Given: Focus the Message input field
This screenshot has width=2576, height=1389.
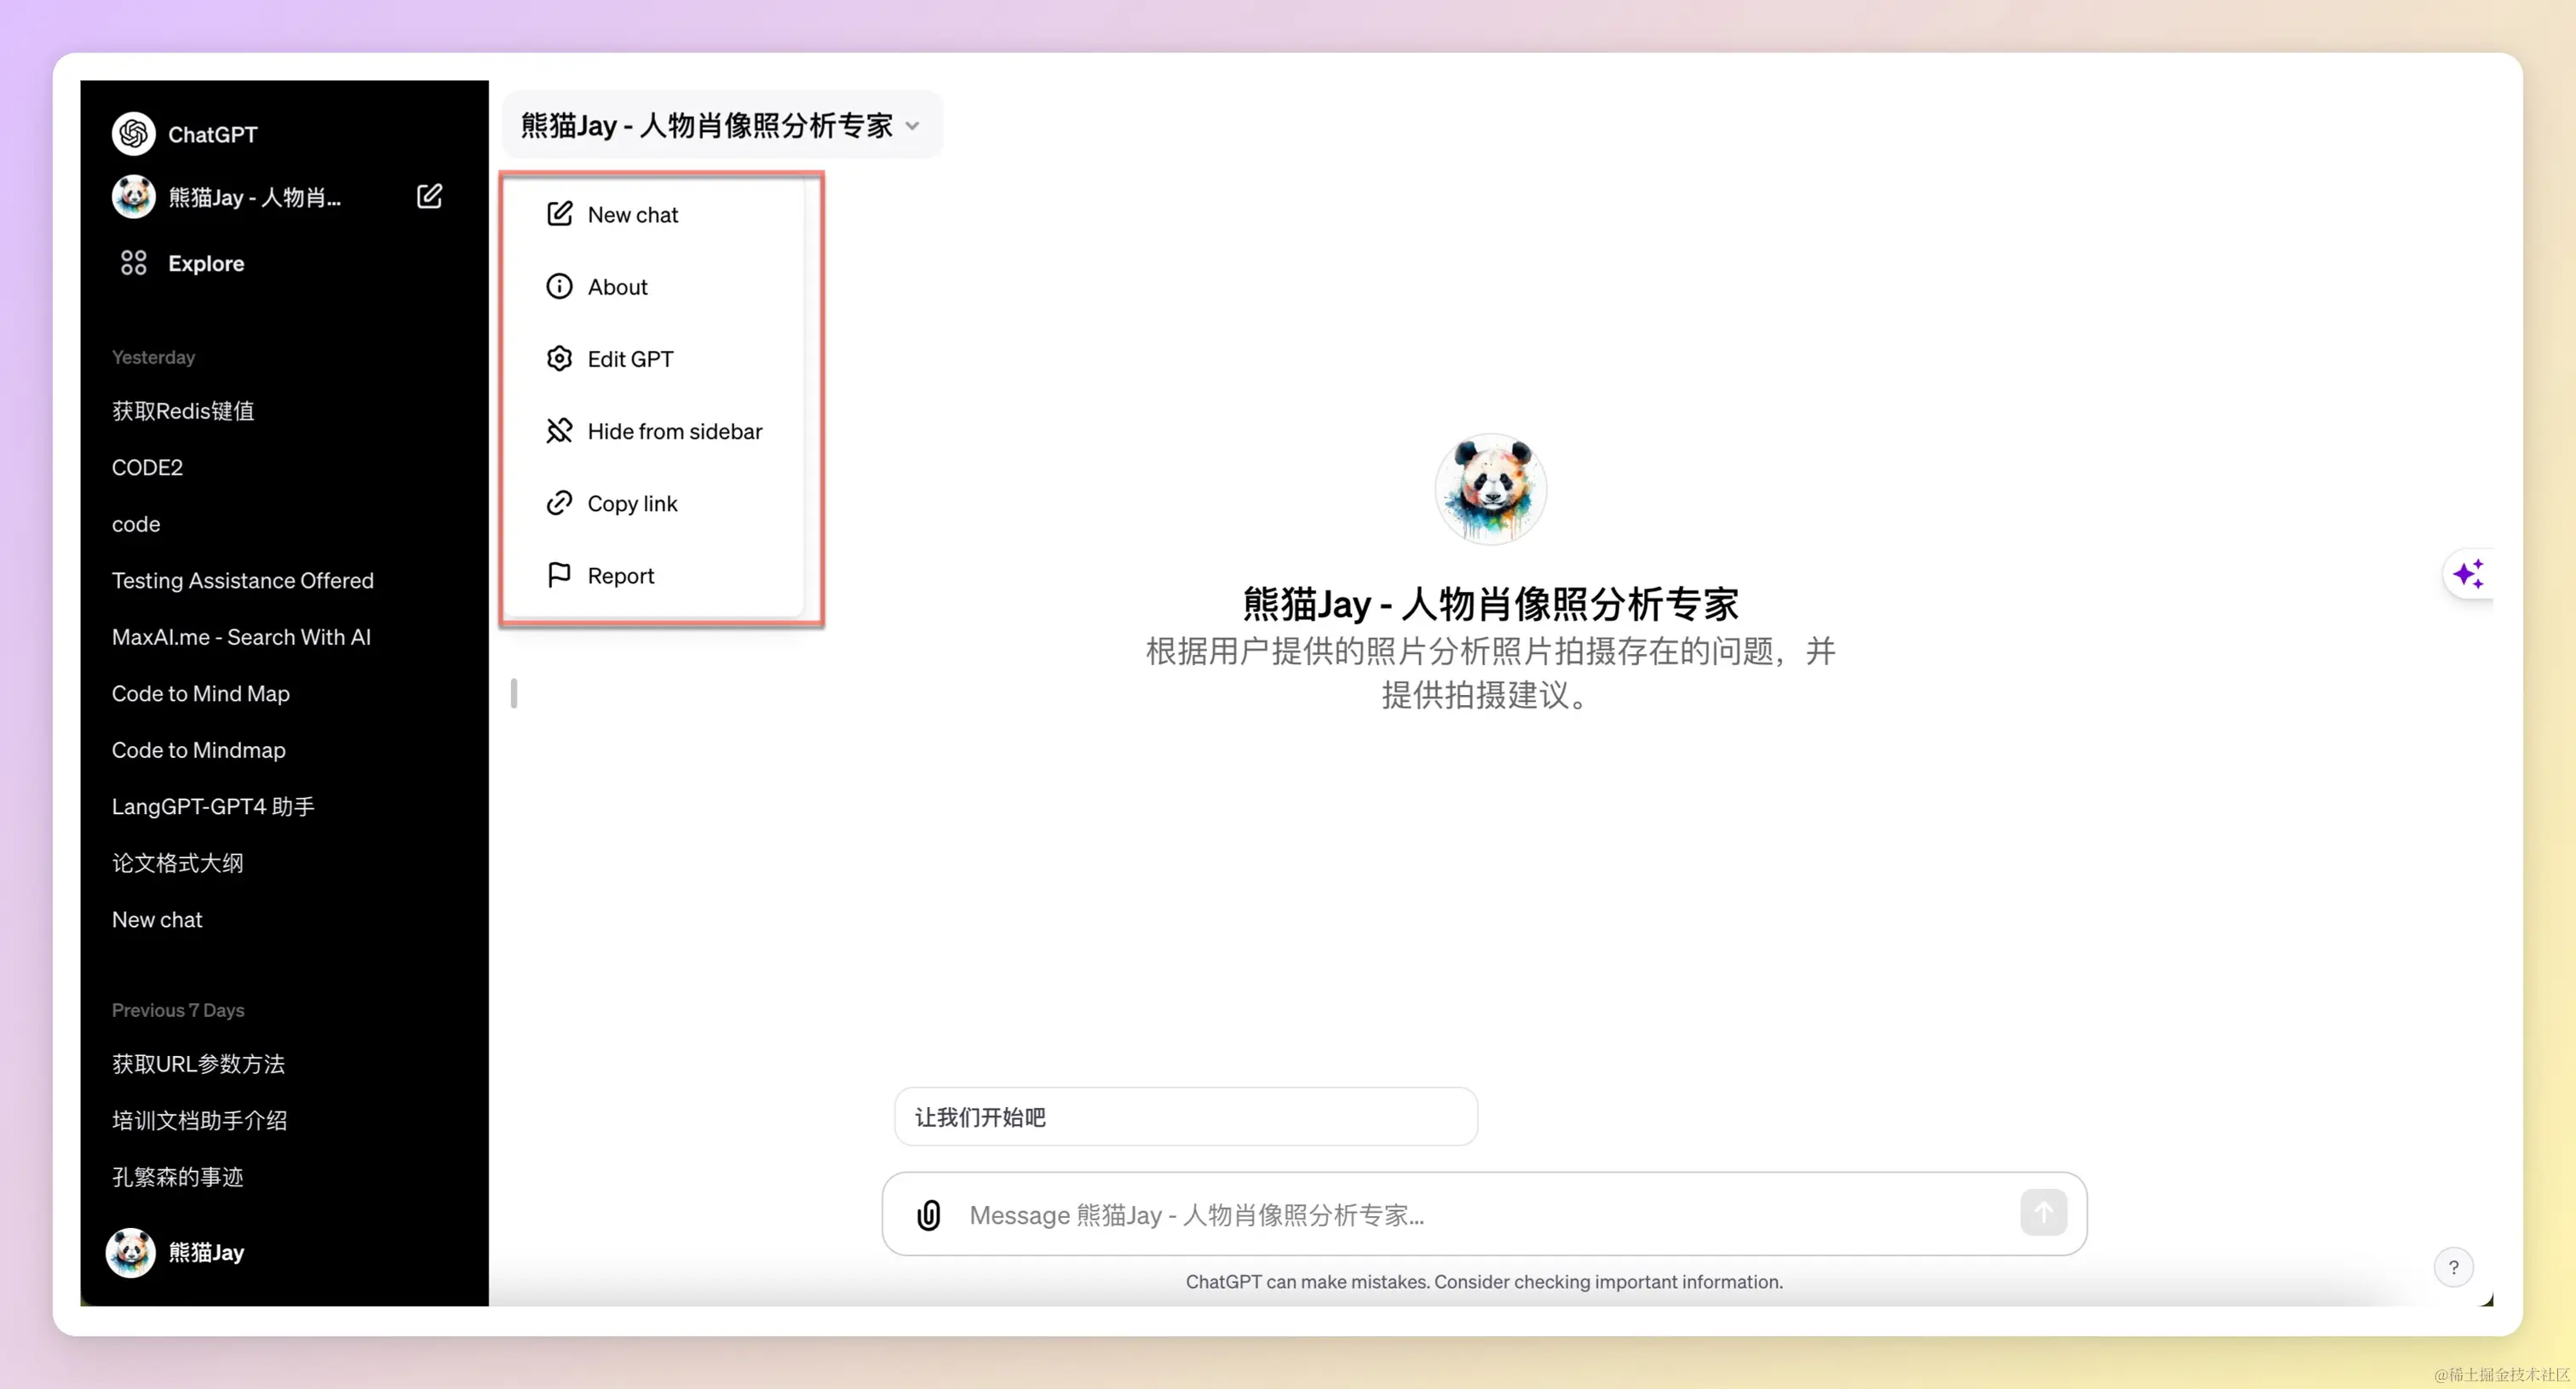Looking at the screenshot, I should (x=1480, y=1215).
